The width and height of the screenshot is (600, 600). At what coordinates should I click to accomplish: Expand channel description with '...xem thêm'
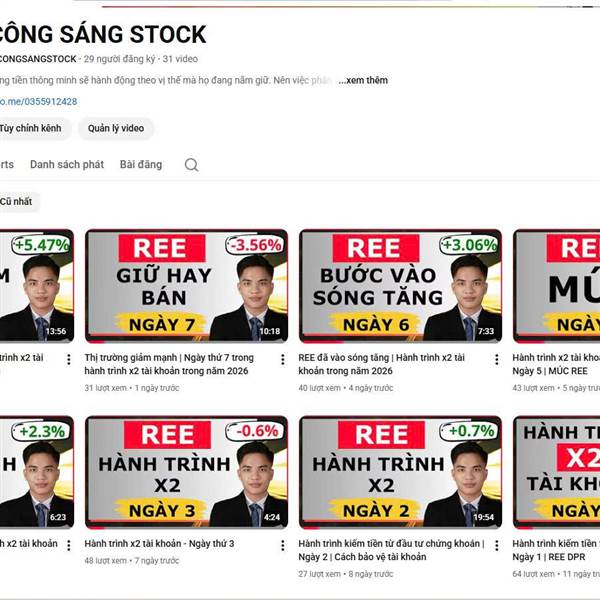[x=363, y=80]
